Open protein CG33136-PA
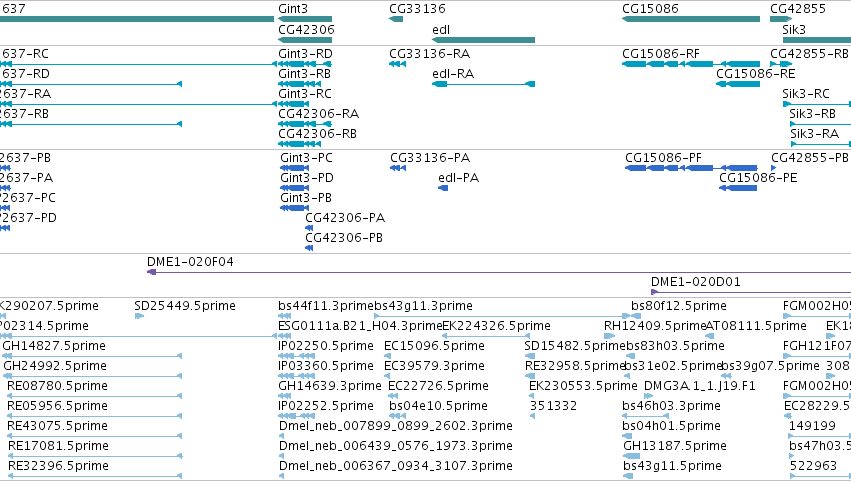 (430, 158)
